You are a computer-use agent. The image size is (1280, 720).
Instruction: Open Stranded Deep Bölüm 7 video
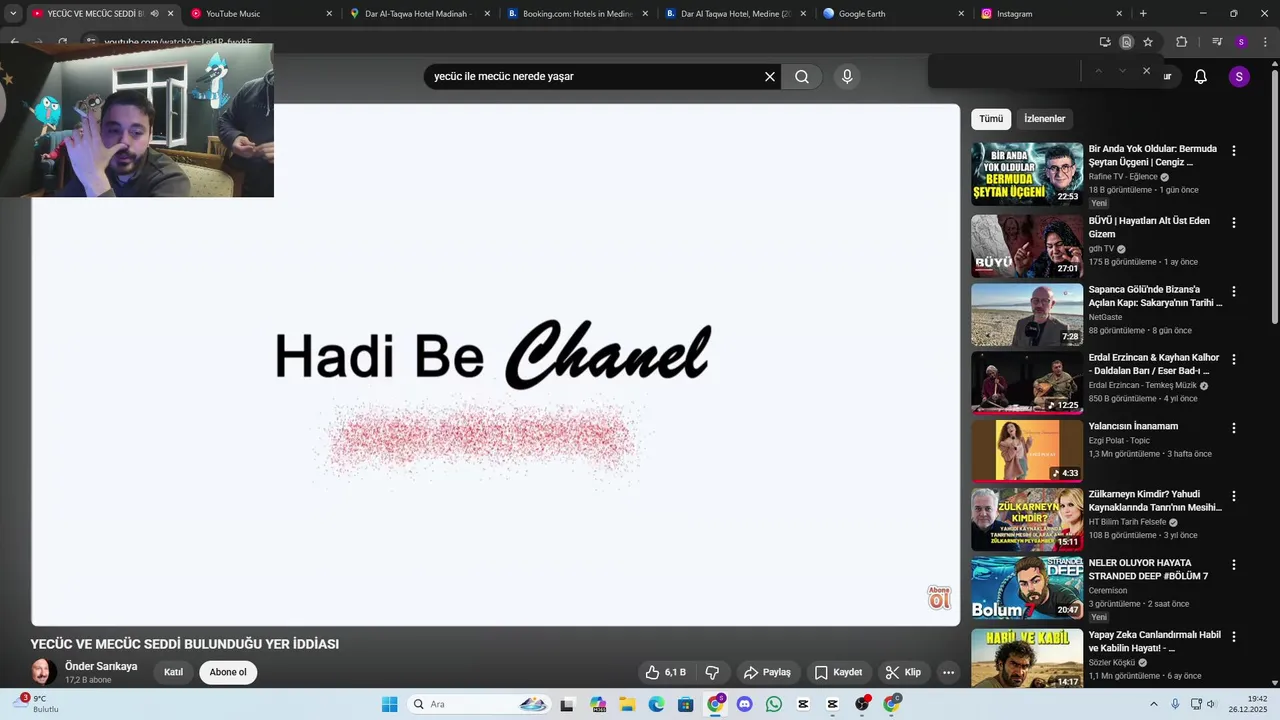click(1027, 588)
